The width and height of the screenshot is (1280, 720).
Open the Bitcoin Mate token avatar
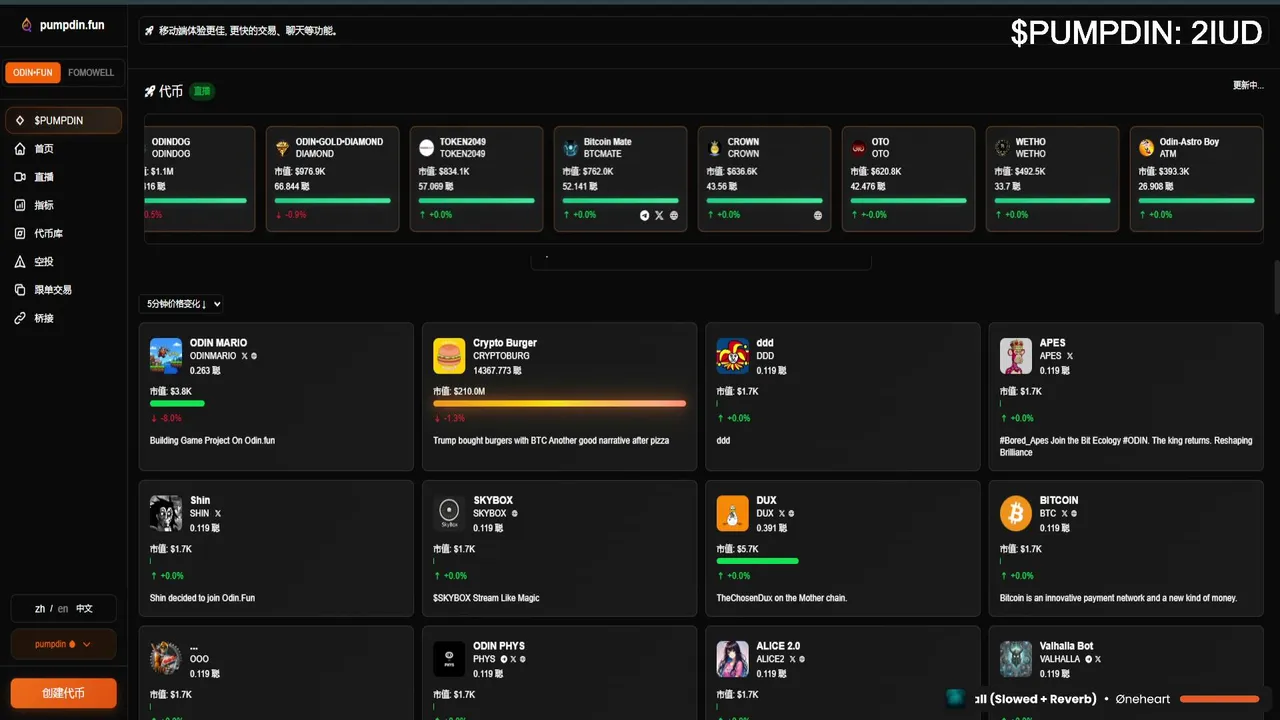pyautogui.click(x=570, y=148)
